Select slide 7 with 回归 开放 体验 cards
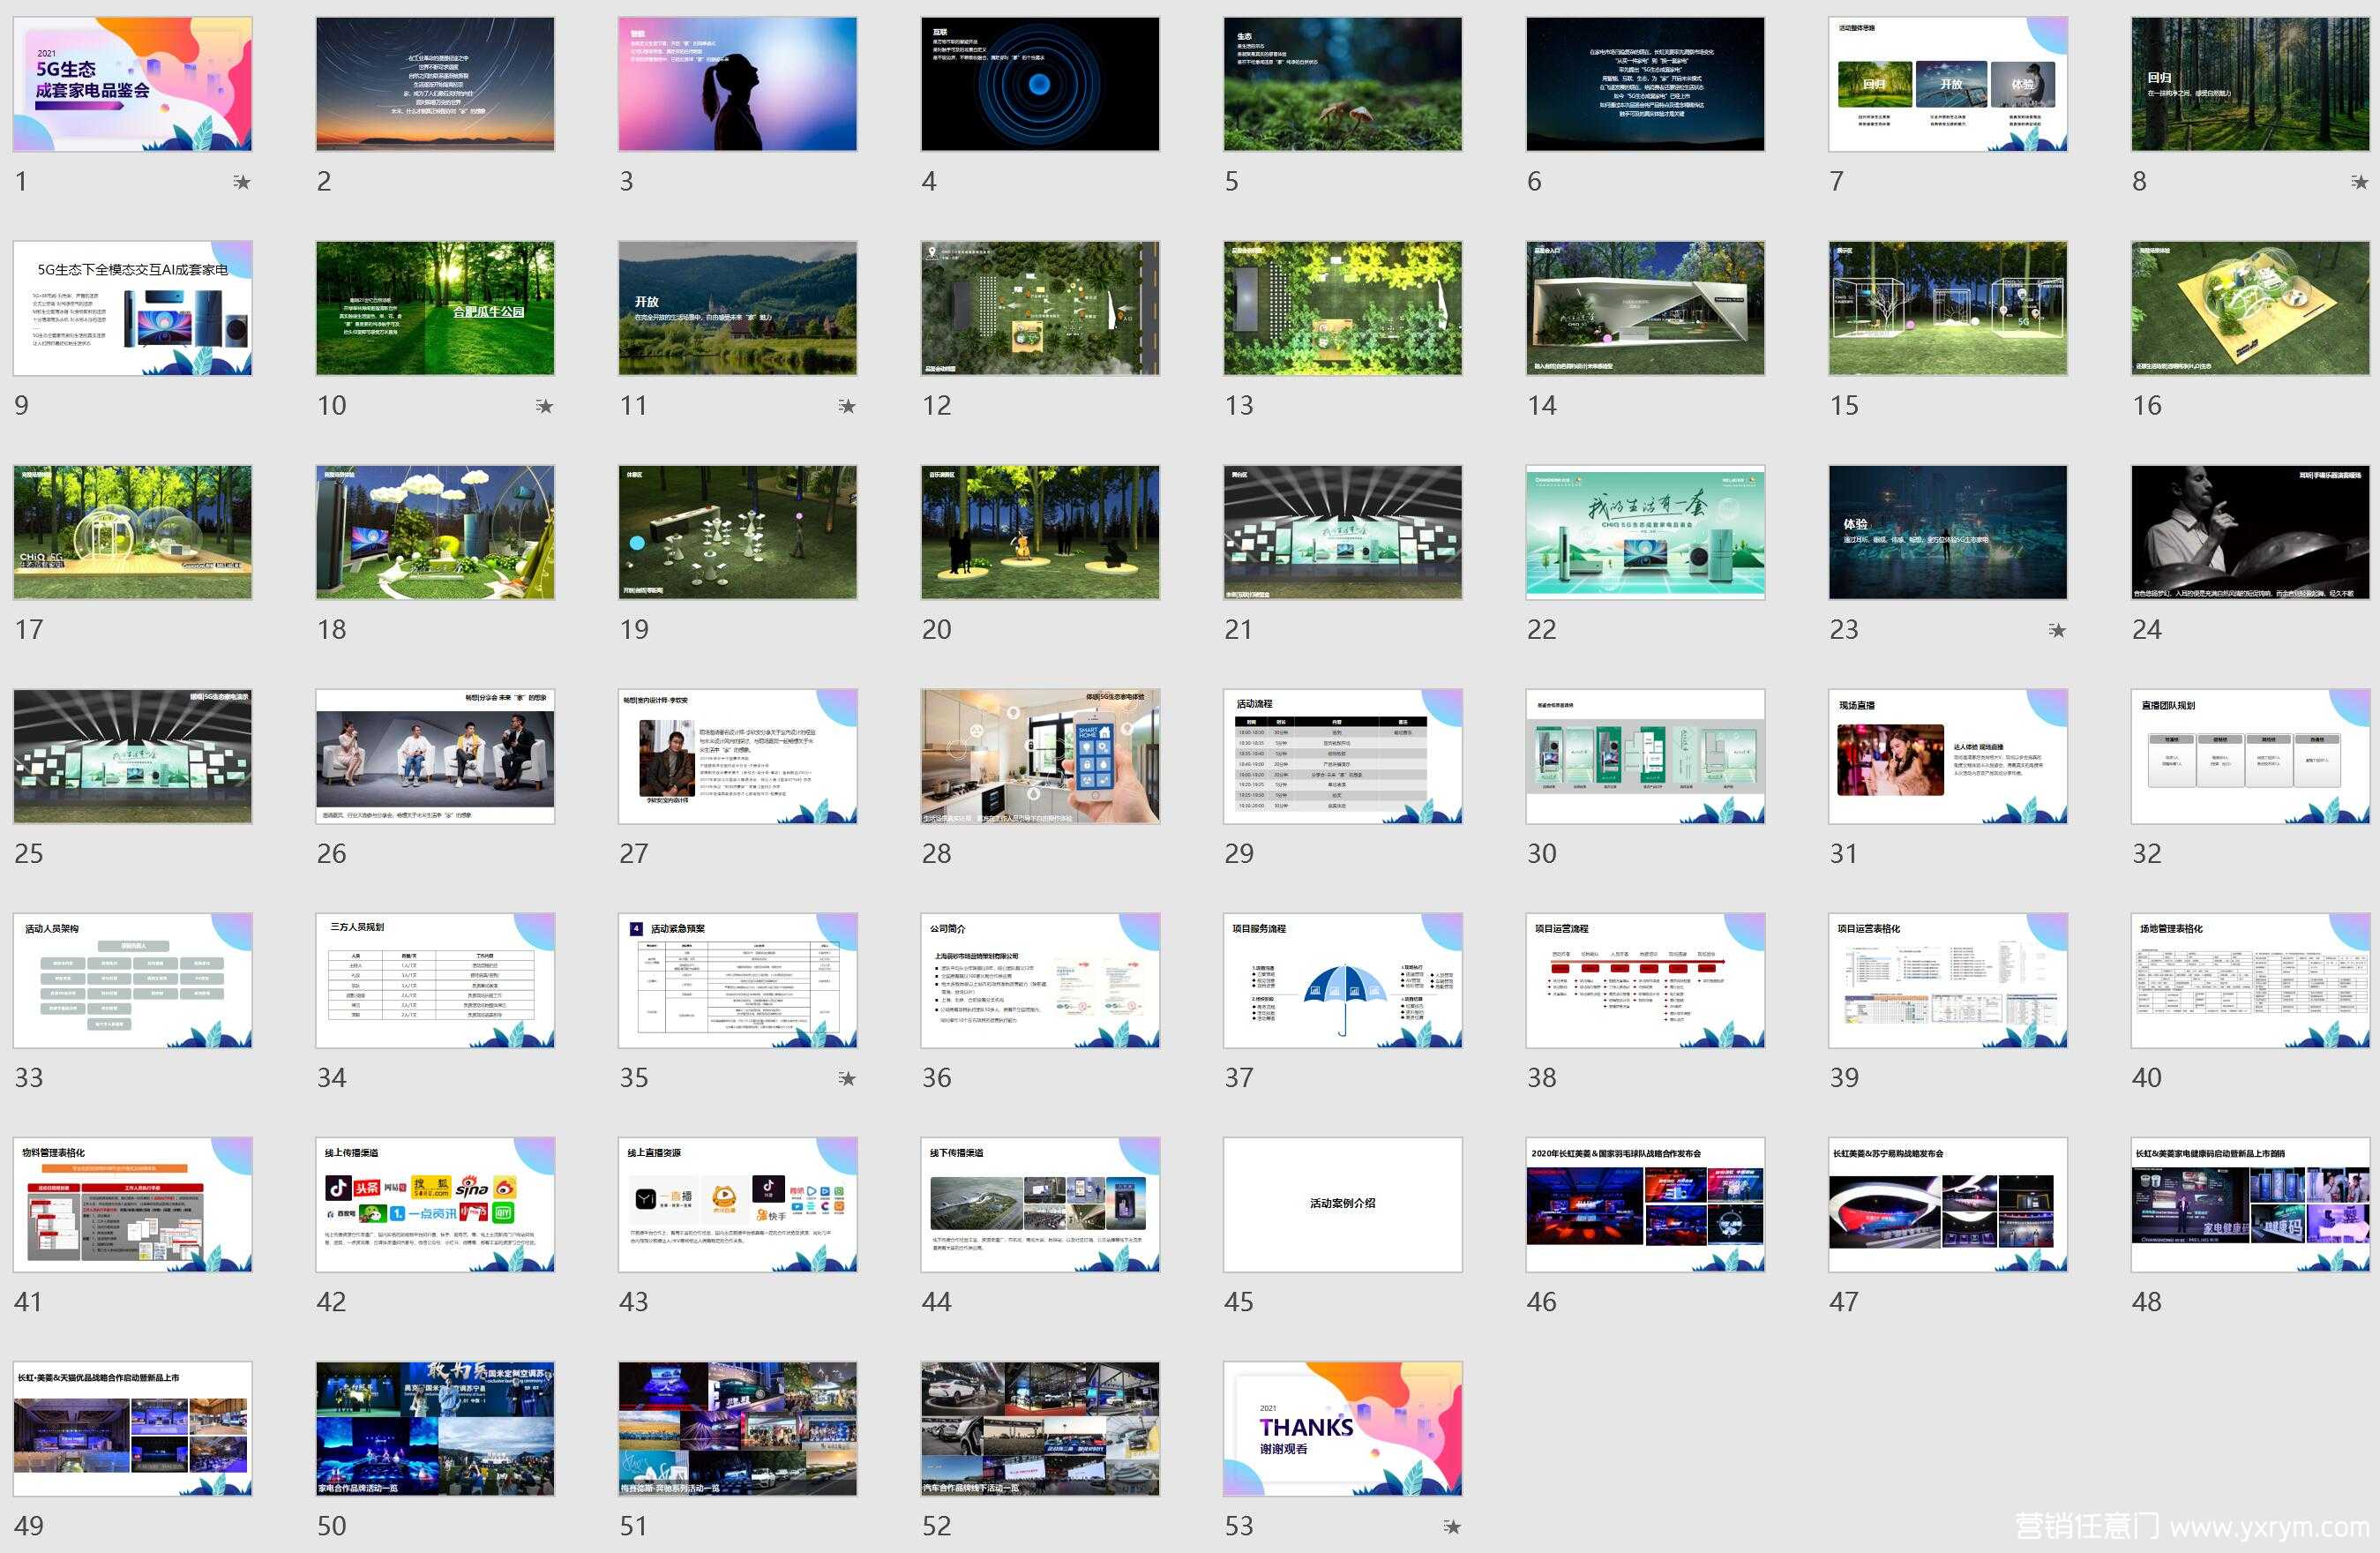The width and height of the screenshot is (2380, 1553). [x=1948, y=84]
